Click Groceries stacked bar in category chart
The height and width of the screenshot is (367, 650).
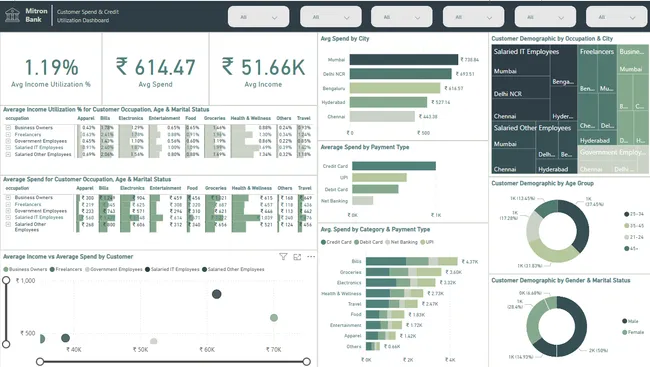[x=404, y=272]
